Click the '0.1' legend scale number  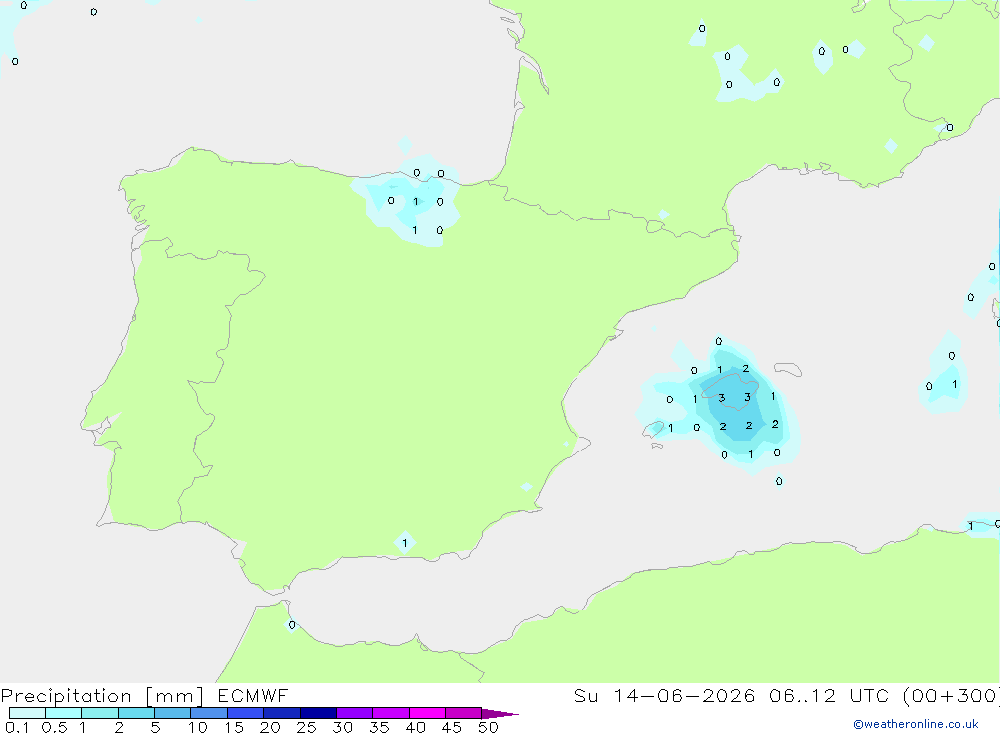click(17, 727)
